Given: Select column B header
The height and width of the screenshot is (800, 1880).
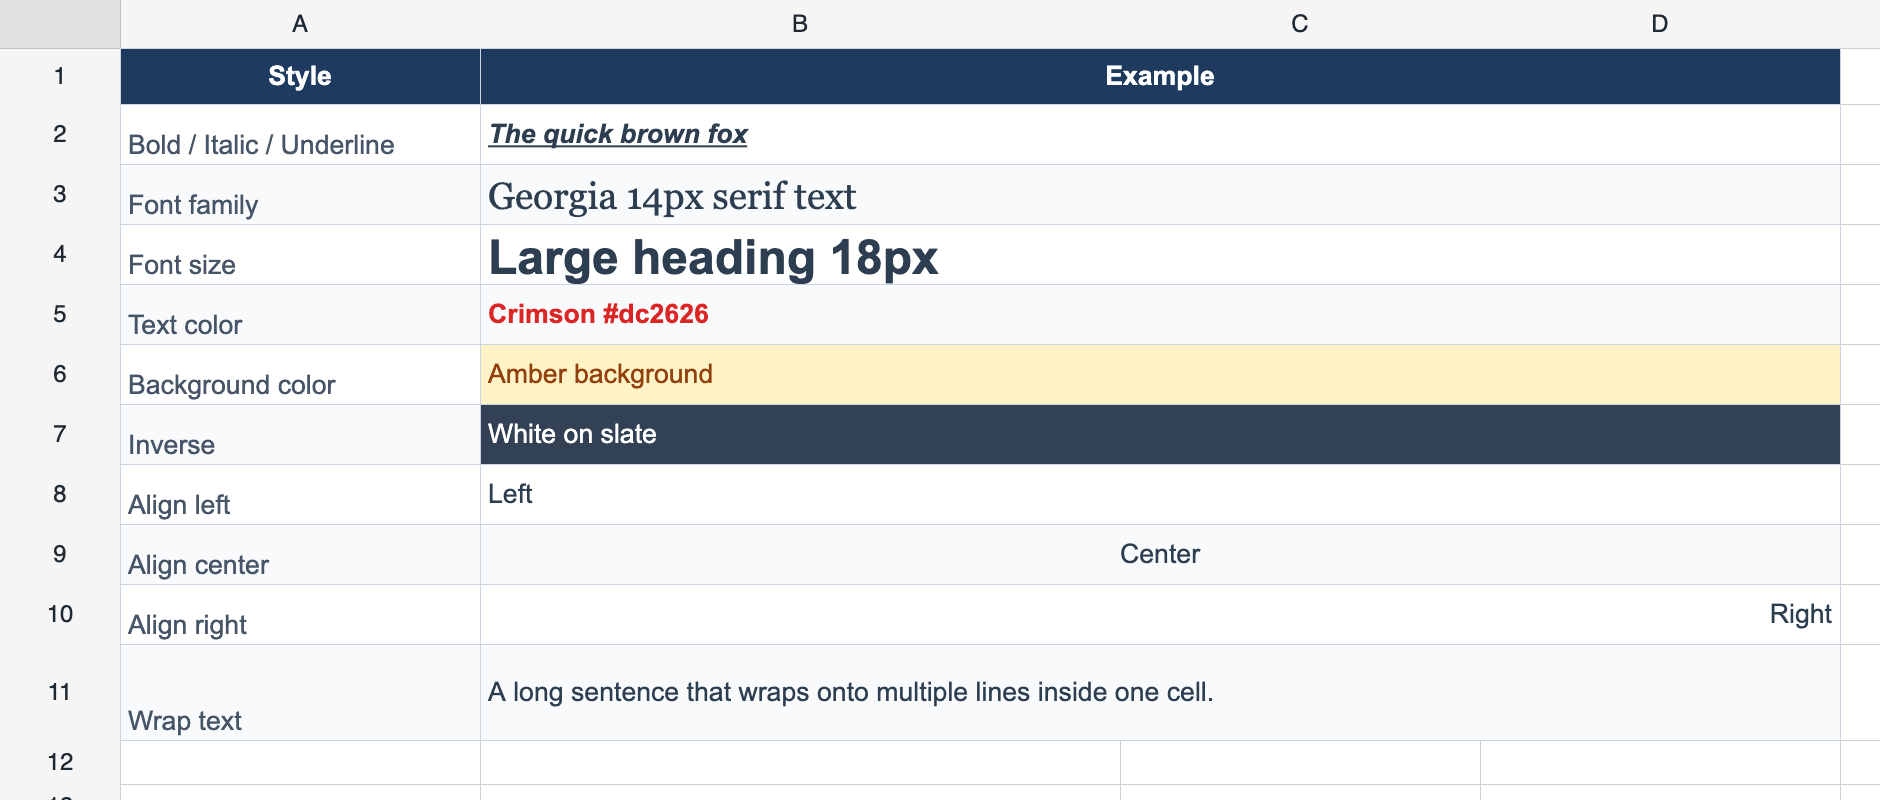Looking at the screenshot, I should point(800,24).
